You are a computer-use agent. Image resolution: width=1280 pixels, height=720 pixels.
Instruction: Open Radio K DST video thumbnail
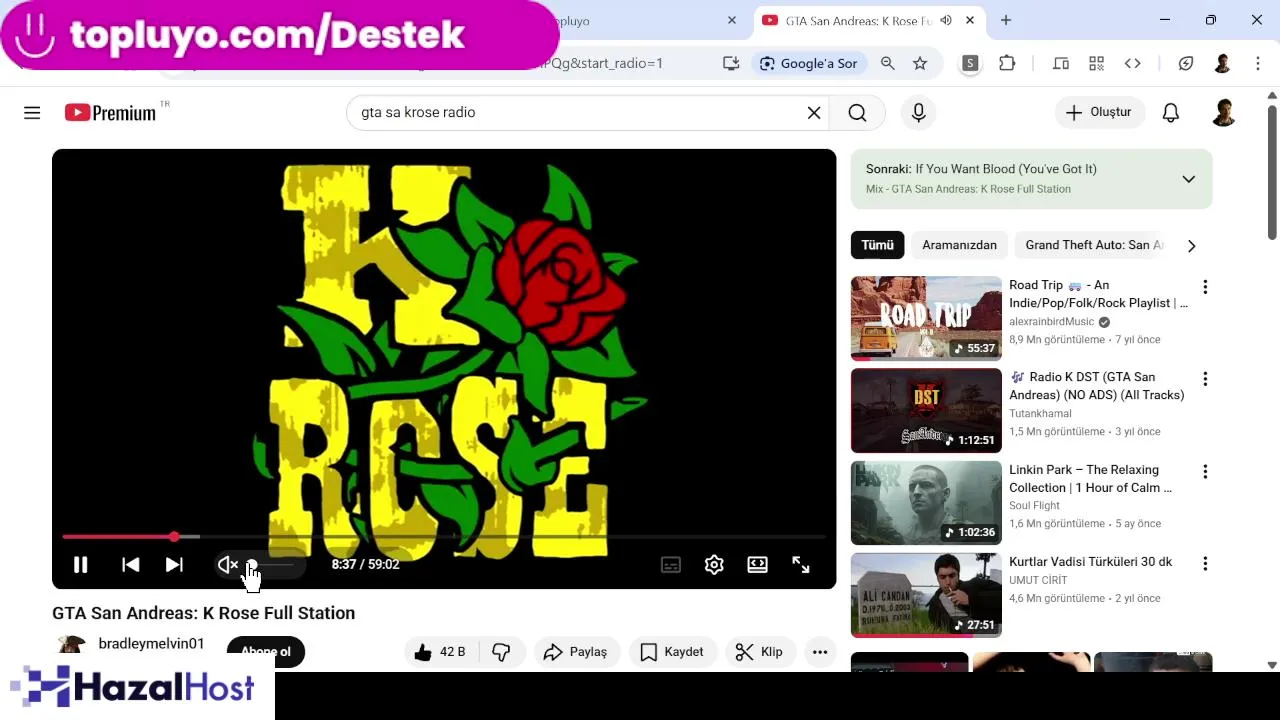coord(926,411)
